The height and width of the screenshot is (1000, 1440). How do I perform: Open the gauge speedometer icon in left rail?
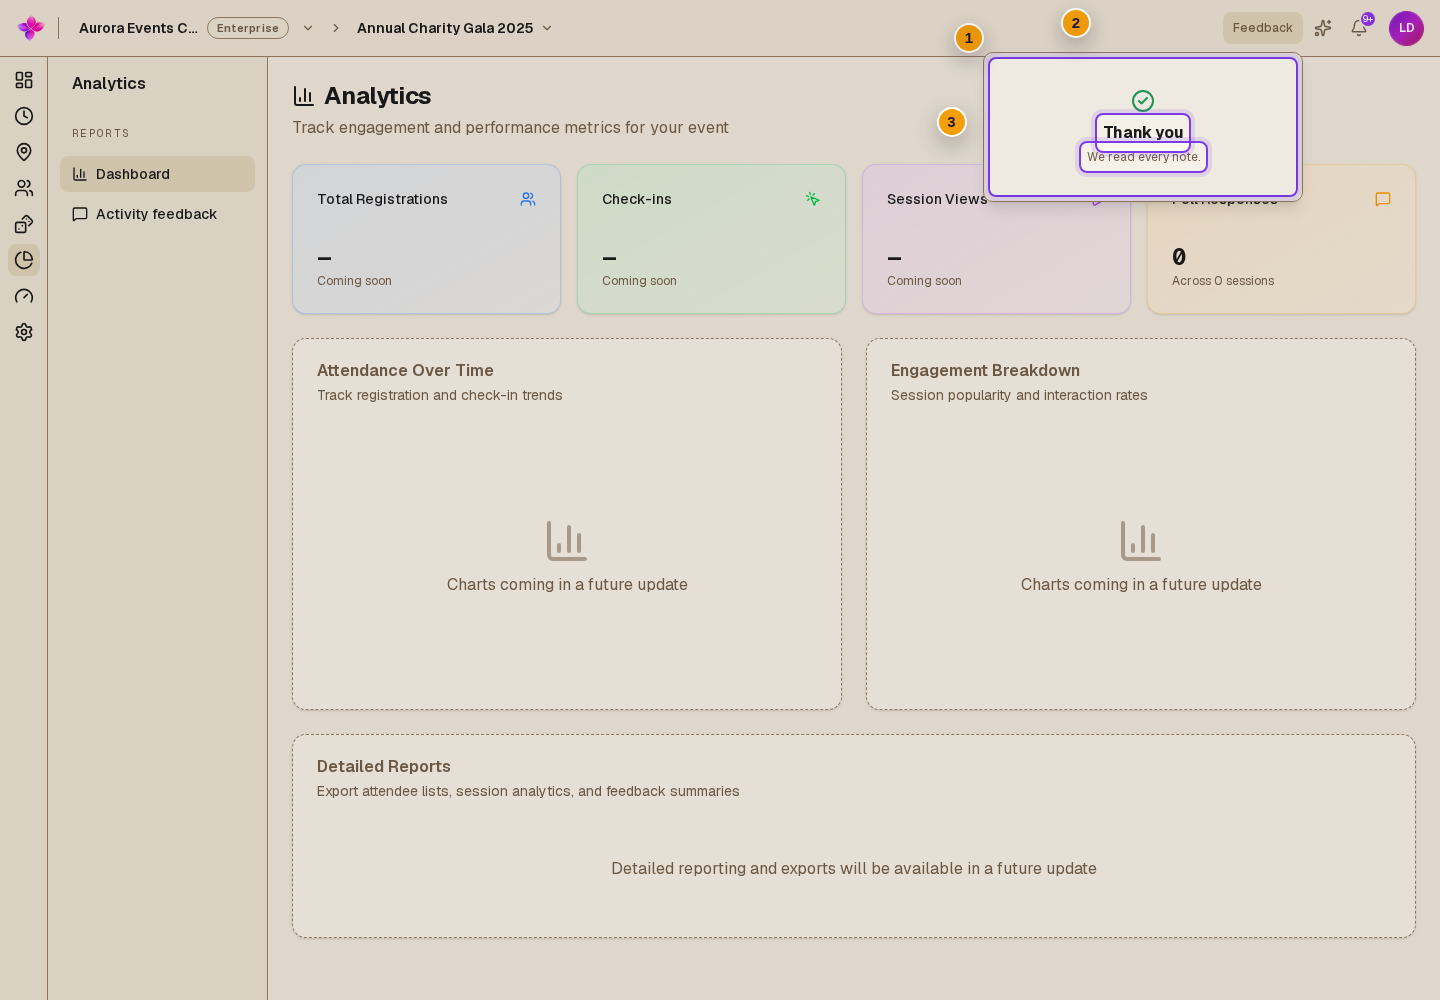(x=24, y=296)
